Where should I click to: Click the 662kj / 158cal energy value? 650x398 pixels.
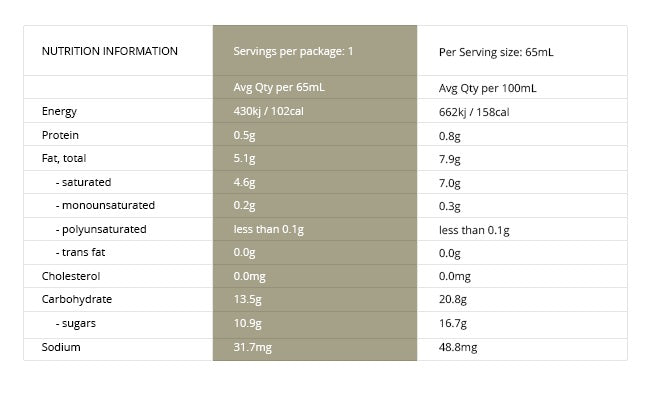(474, 112)
